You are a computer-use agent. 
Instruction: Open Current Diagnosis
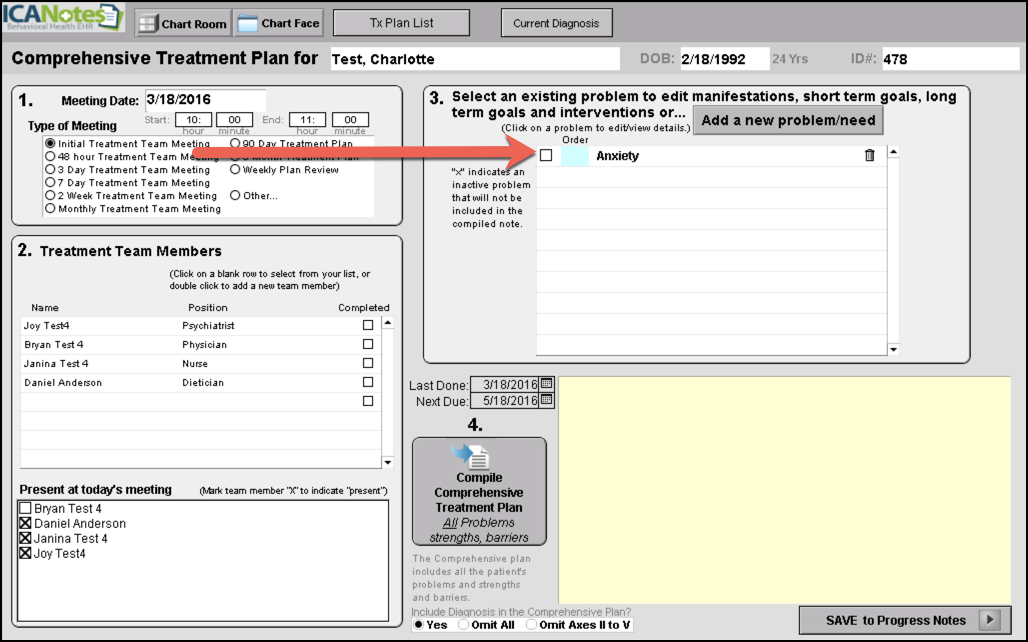click(x=555, y=23)
